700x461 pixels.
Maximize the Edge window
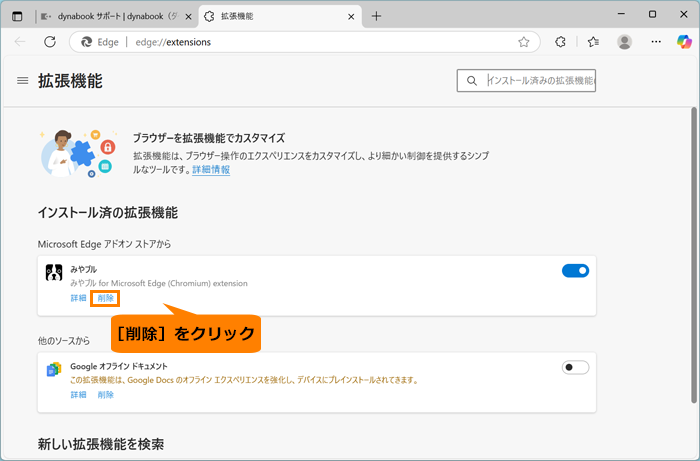pyautogui.click(x=652, y=14)
